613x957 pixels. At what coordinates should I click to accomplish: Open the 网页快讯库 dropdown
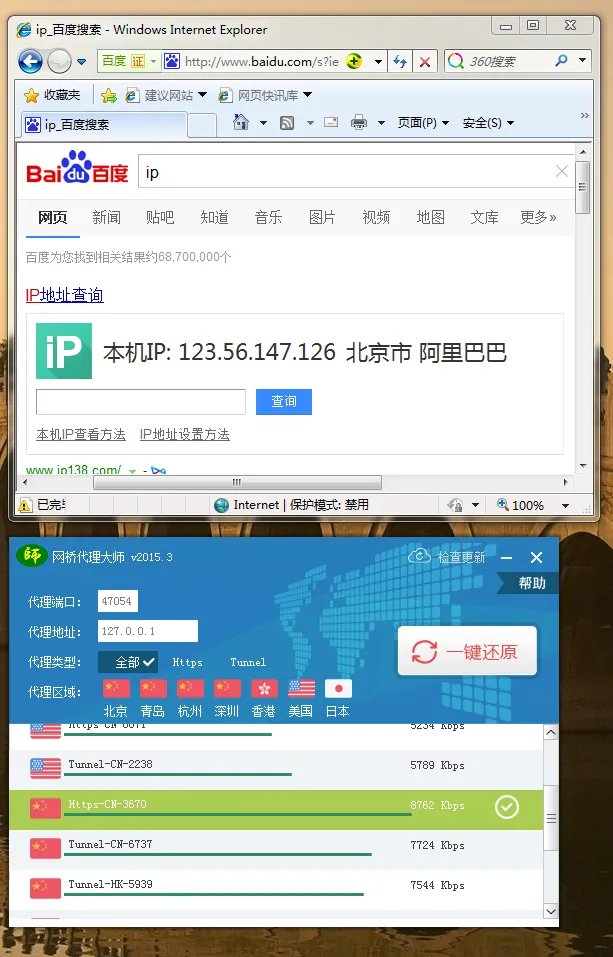[307, 95]
